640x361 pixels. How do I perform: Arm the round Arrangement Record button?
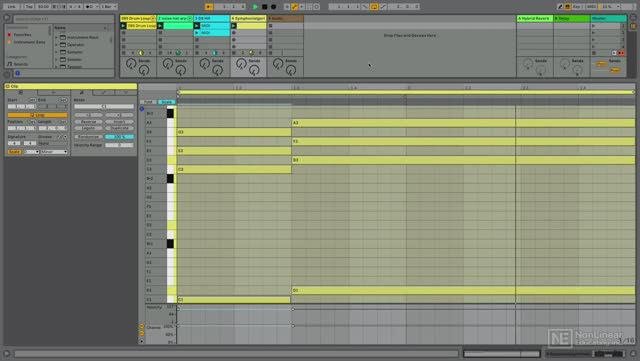tap(273, 7)
